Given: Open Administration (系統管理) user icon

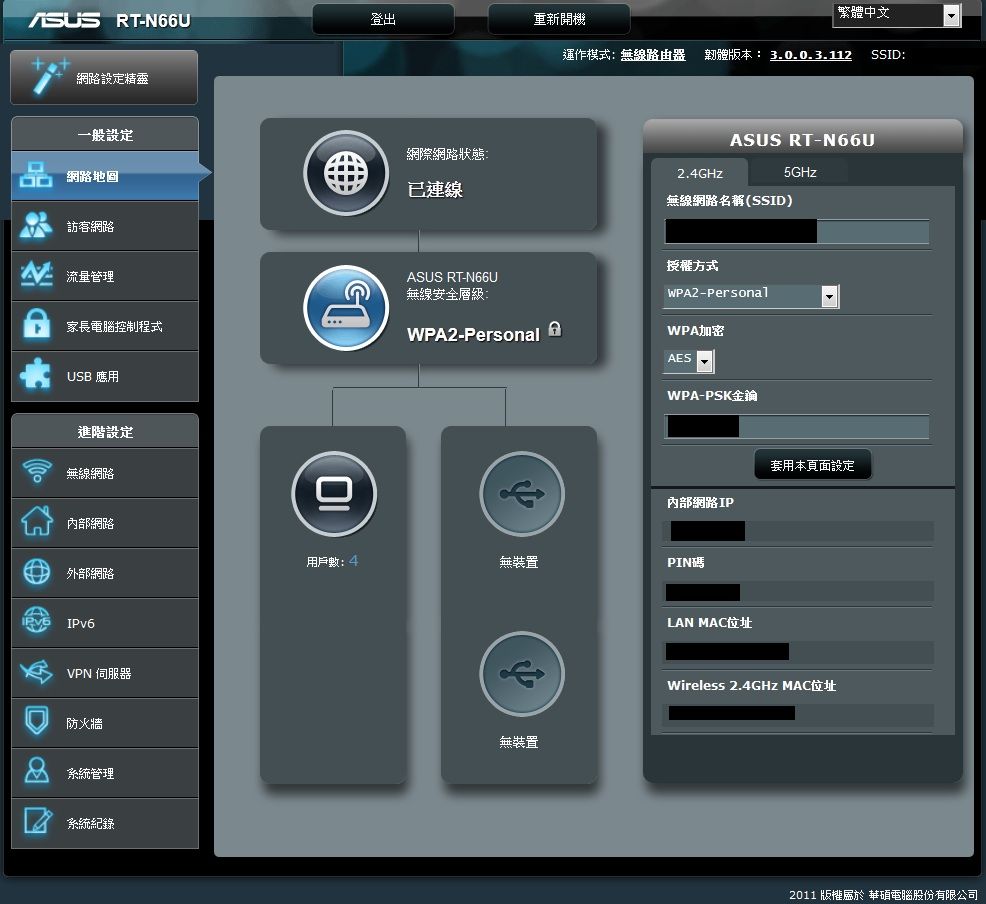Looking at the screenshot, I should point(36,771).
